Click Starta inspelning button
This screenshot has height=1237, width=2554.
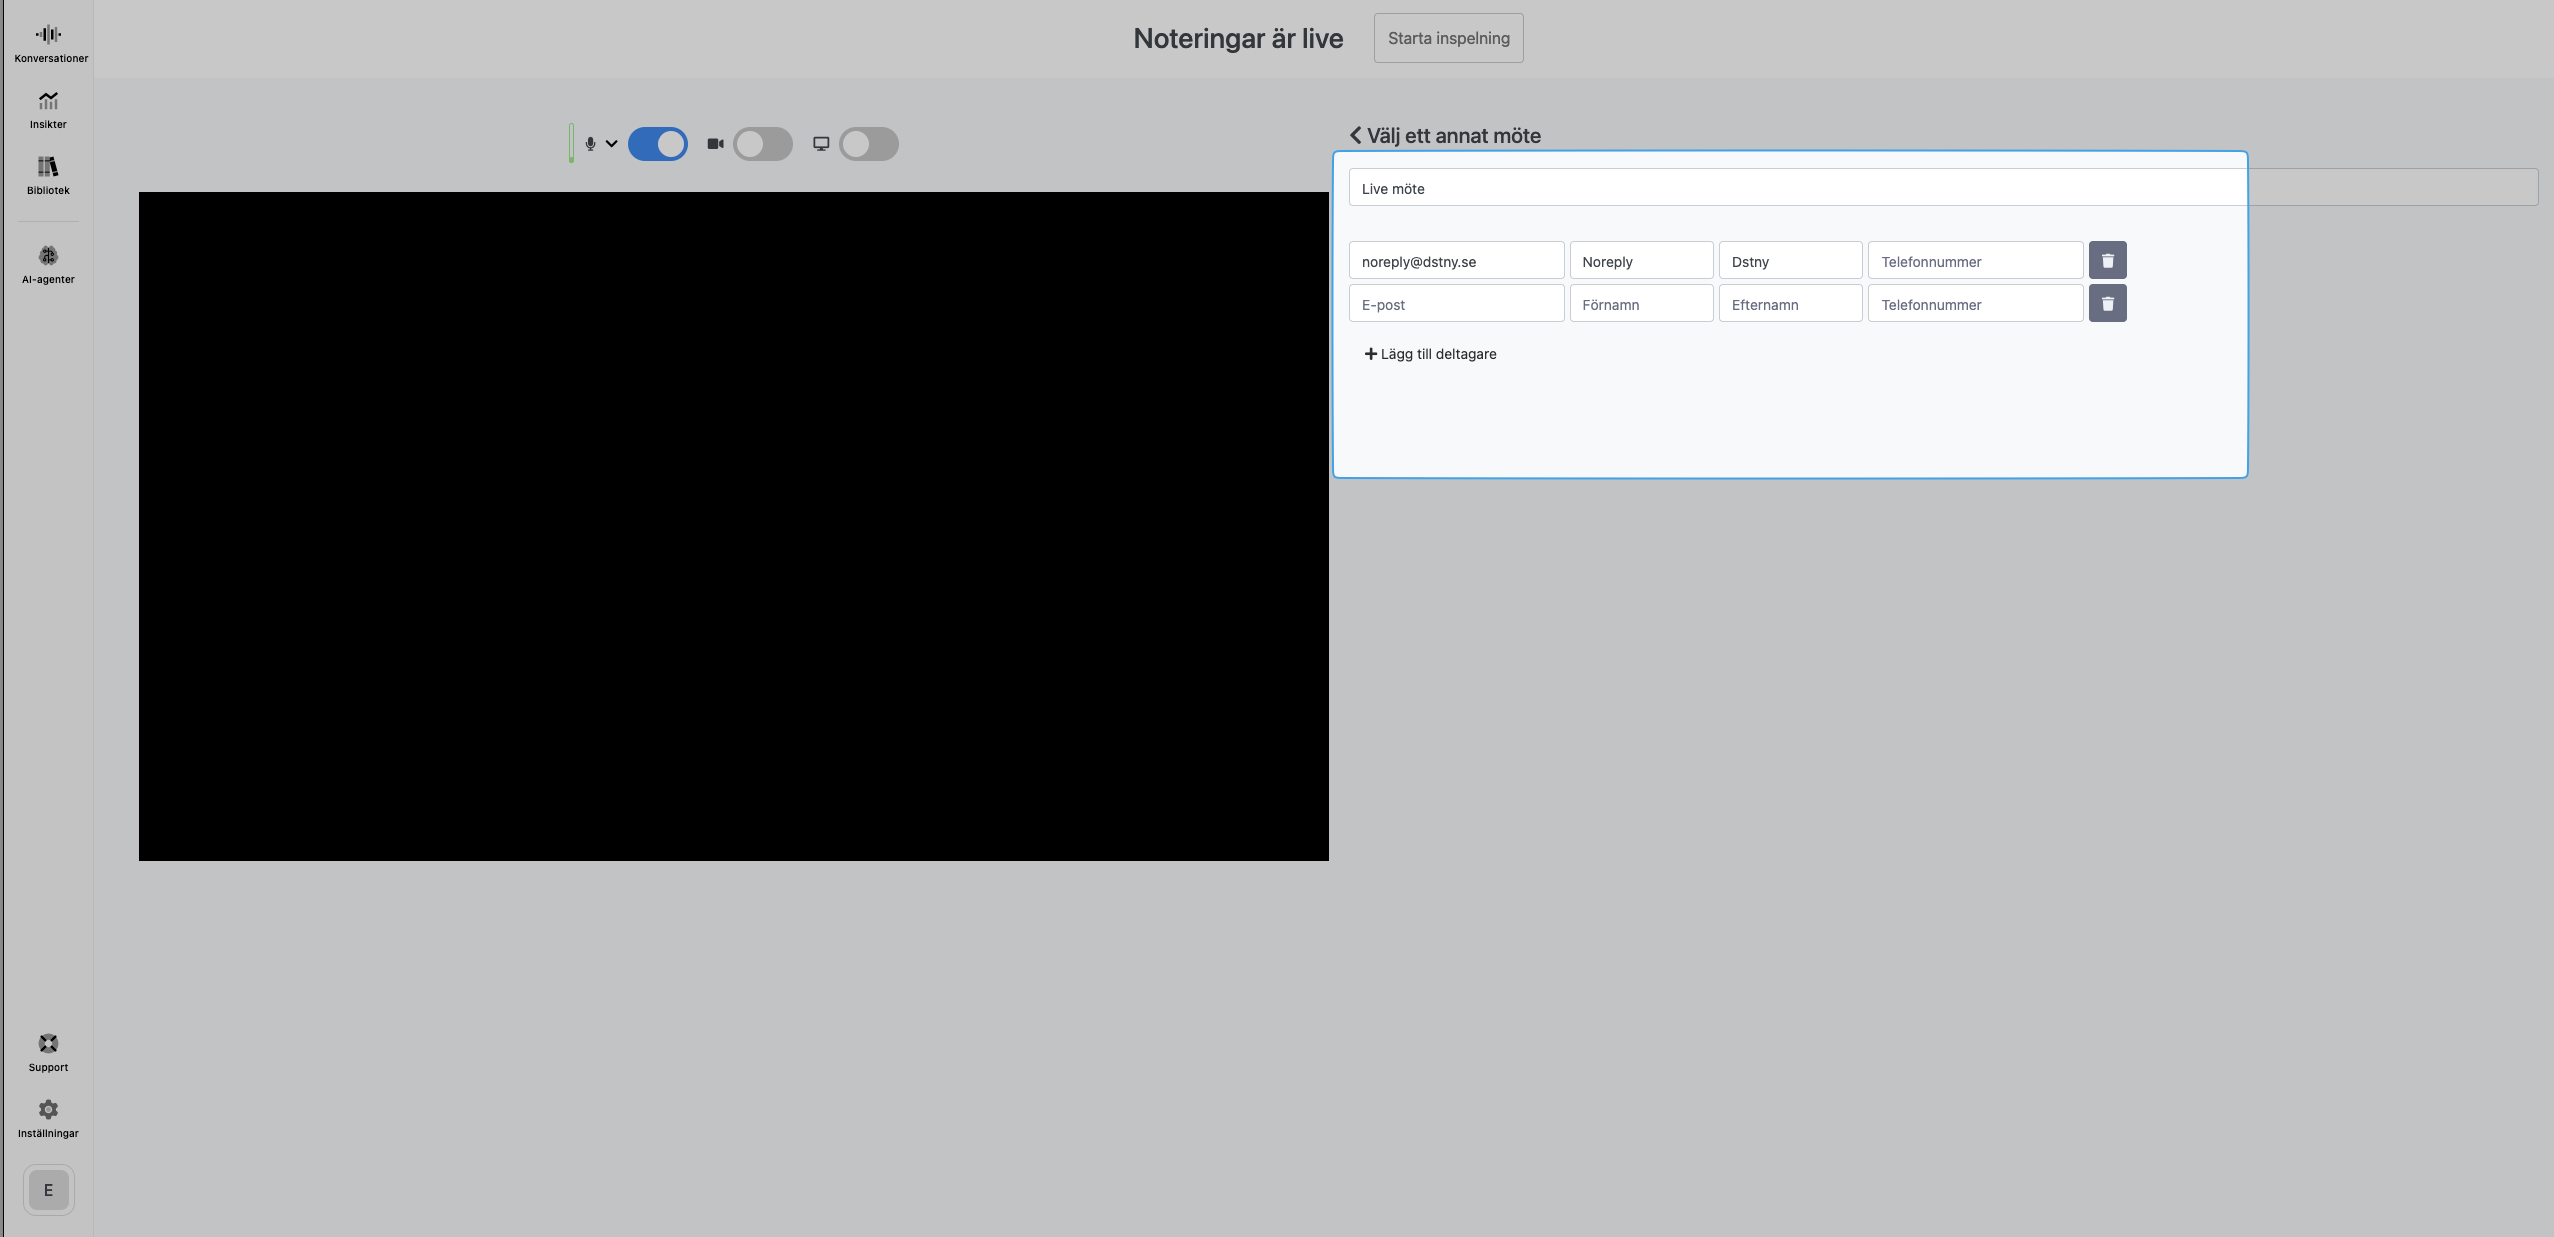tap(1448, 38)
